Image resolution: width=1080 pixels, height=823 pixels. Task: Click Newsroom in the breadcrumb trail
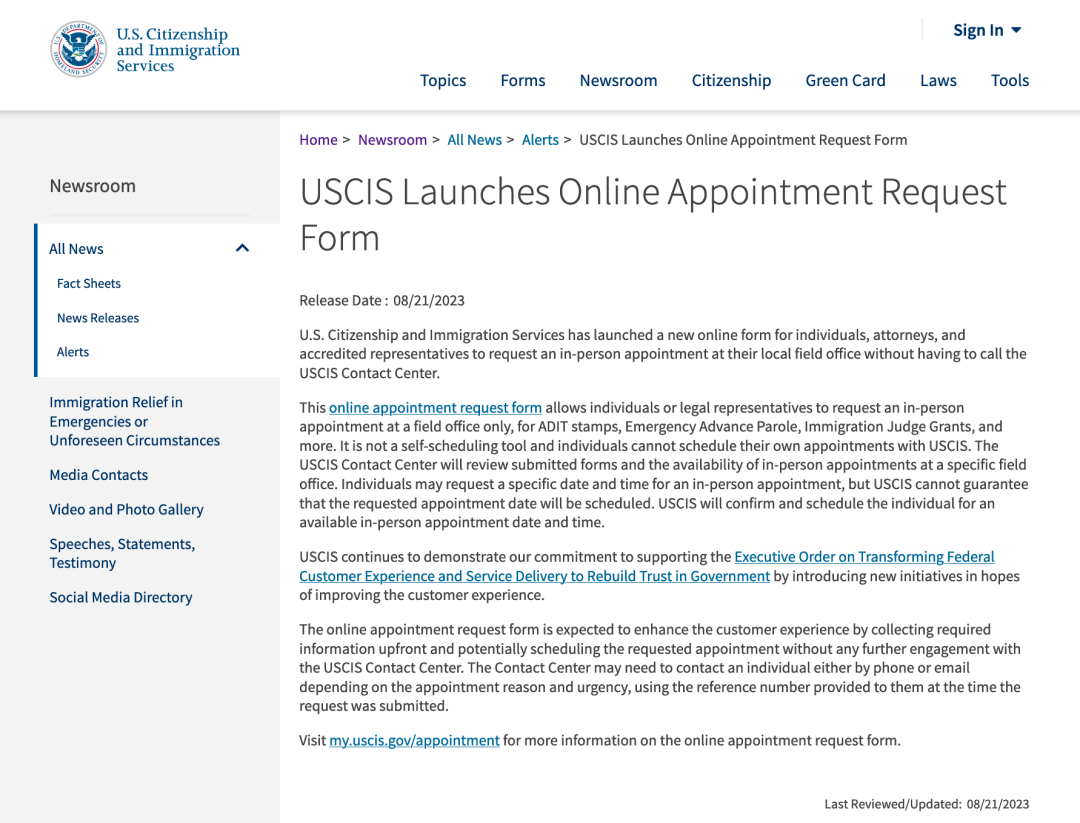pyautogui.click(x=393, y=140)
